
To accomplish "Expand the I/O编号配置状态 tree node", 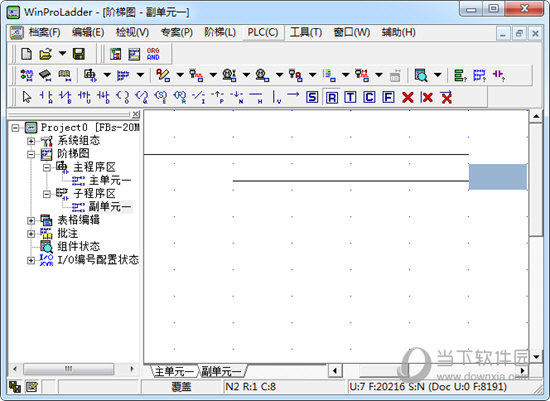I will tap(31, 260).
